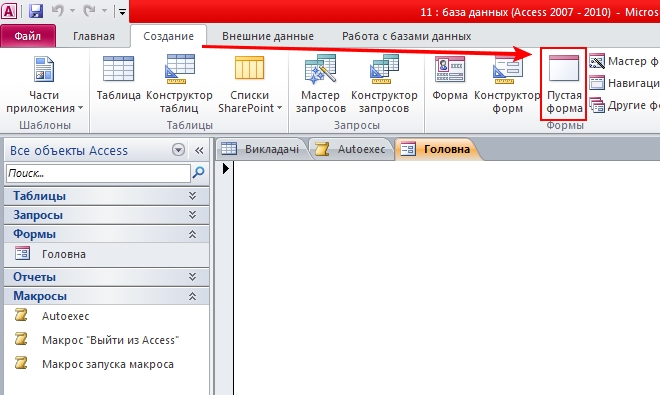Create a new Форма
The width and height of the screenshot is (660, 395).
coord(450,78)
